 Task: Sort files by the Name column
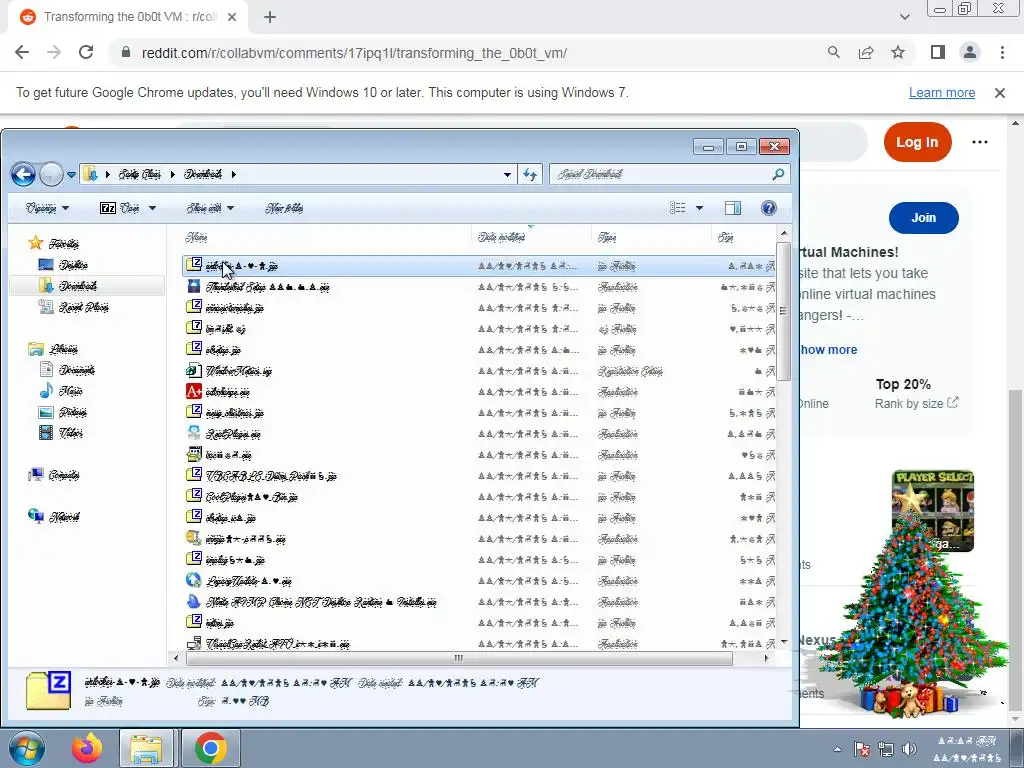[x=325, y=237]
